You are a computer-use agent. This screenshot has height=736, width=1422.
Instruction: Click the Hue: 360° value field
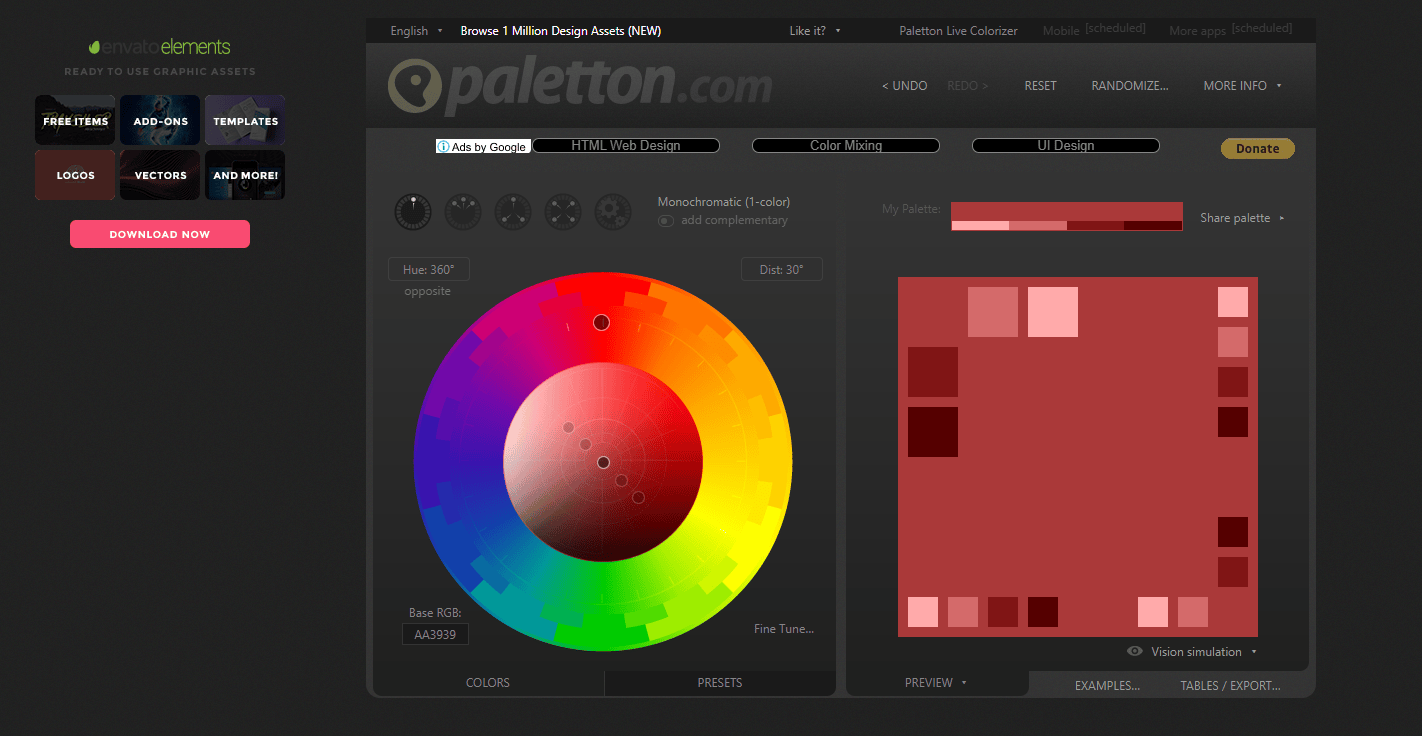point(429,269)
